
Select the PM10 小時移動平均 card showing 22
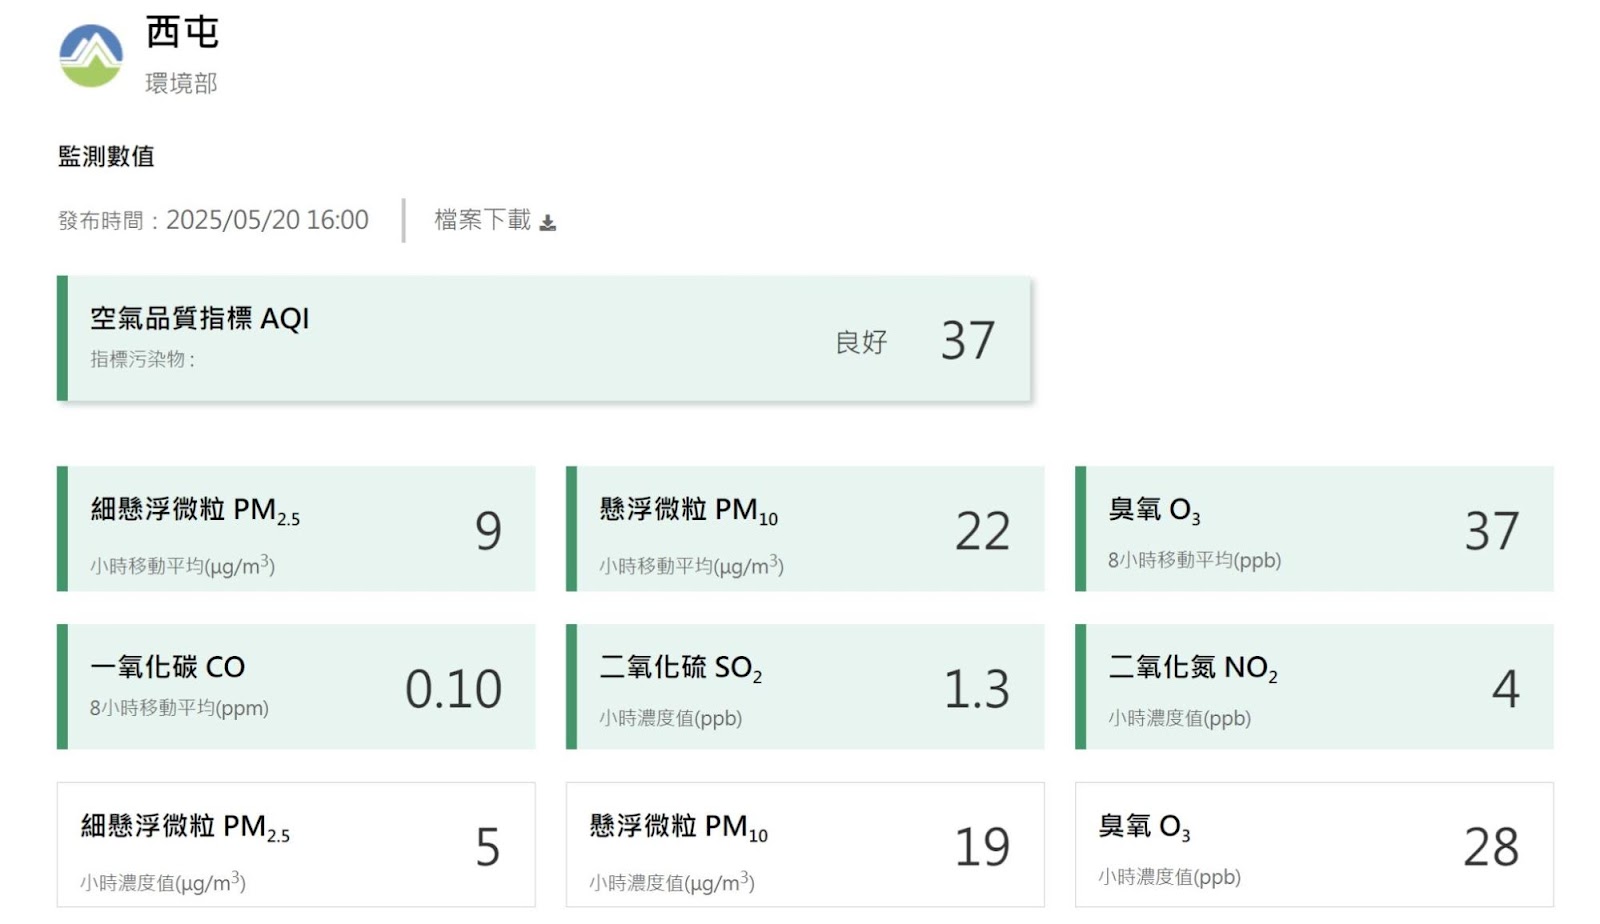[x=805, y=529]
